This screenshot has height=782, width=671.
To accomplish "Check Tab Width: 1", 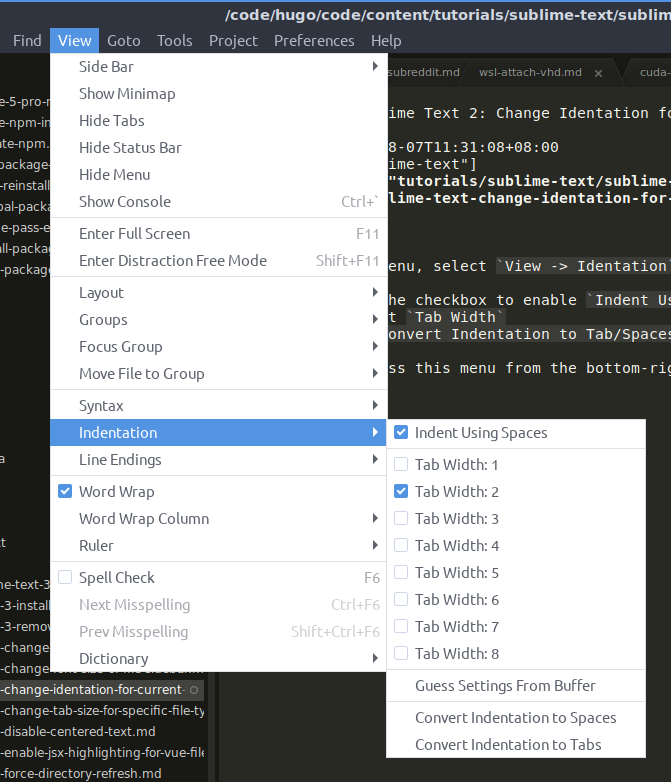I will (401, 464).
